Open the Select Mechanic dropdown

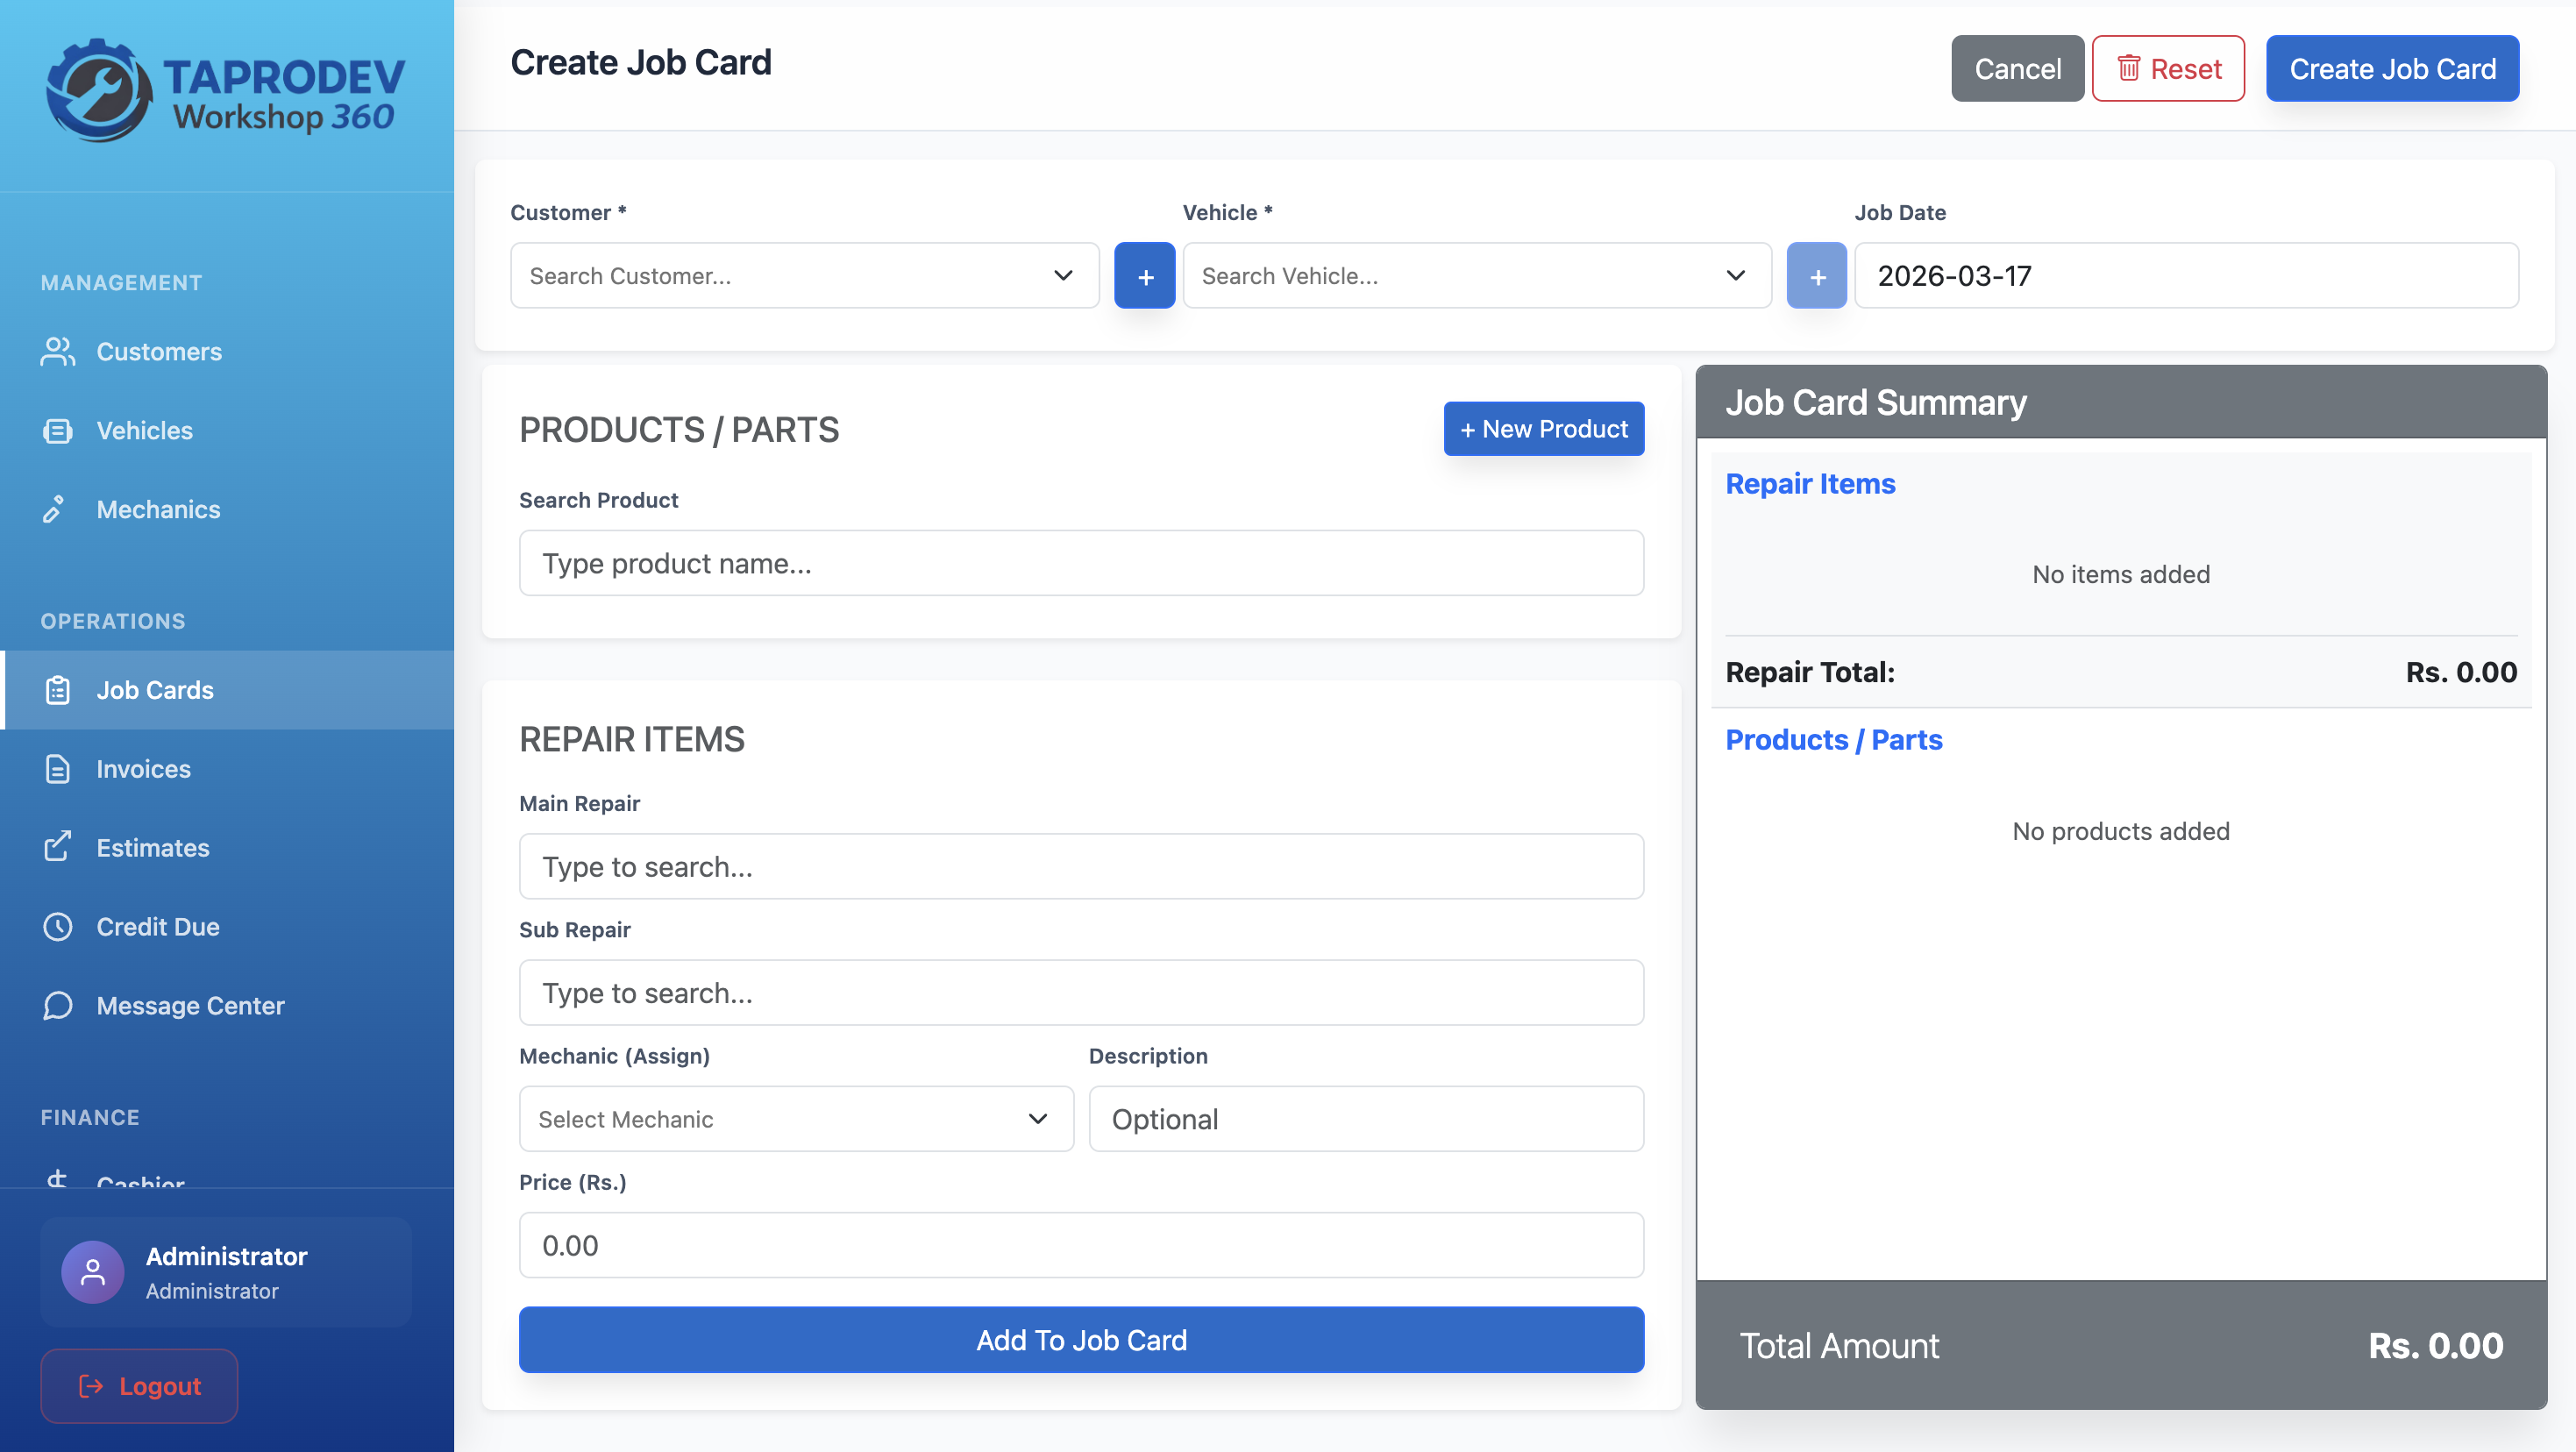[795, 1118]
